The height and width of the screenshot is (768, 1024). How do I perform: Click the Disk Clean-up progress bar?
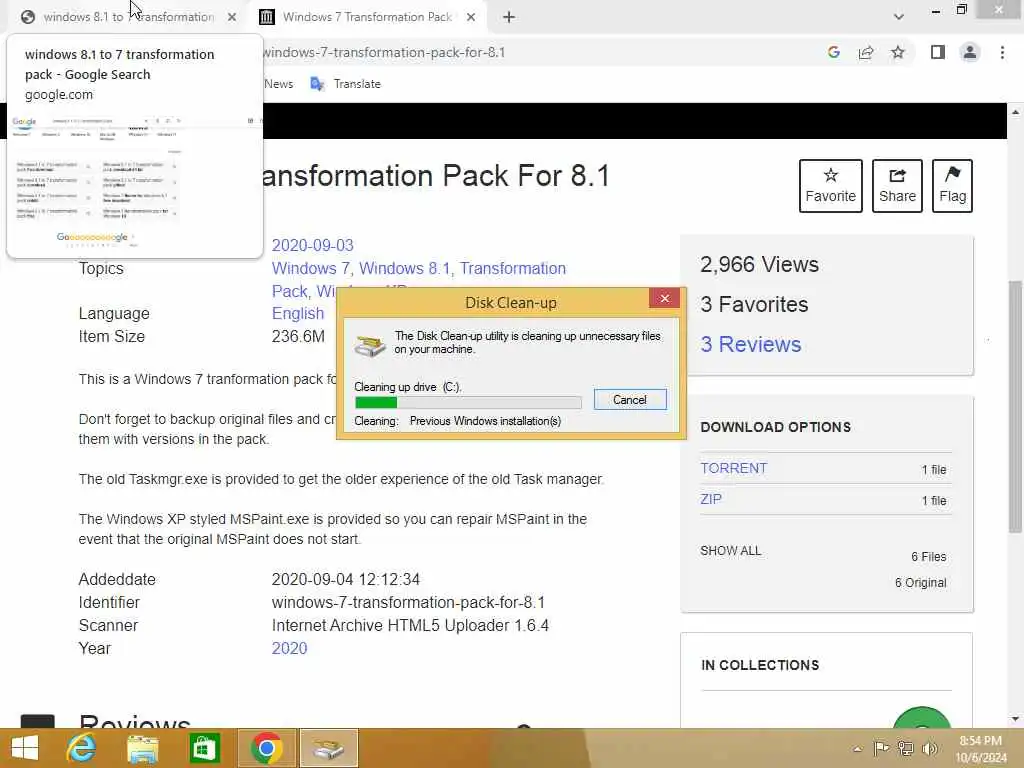click(468, 402)
